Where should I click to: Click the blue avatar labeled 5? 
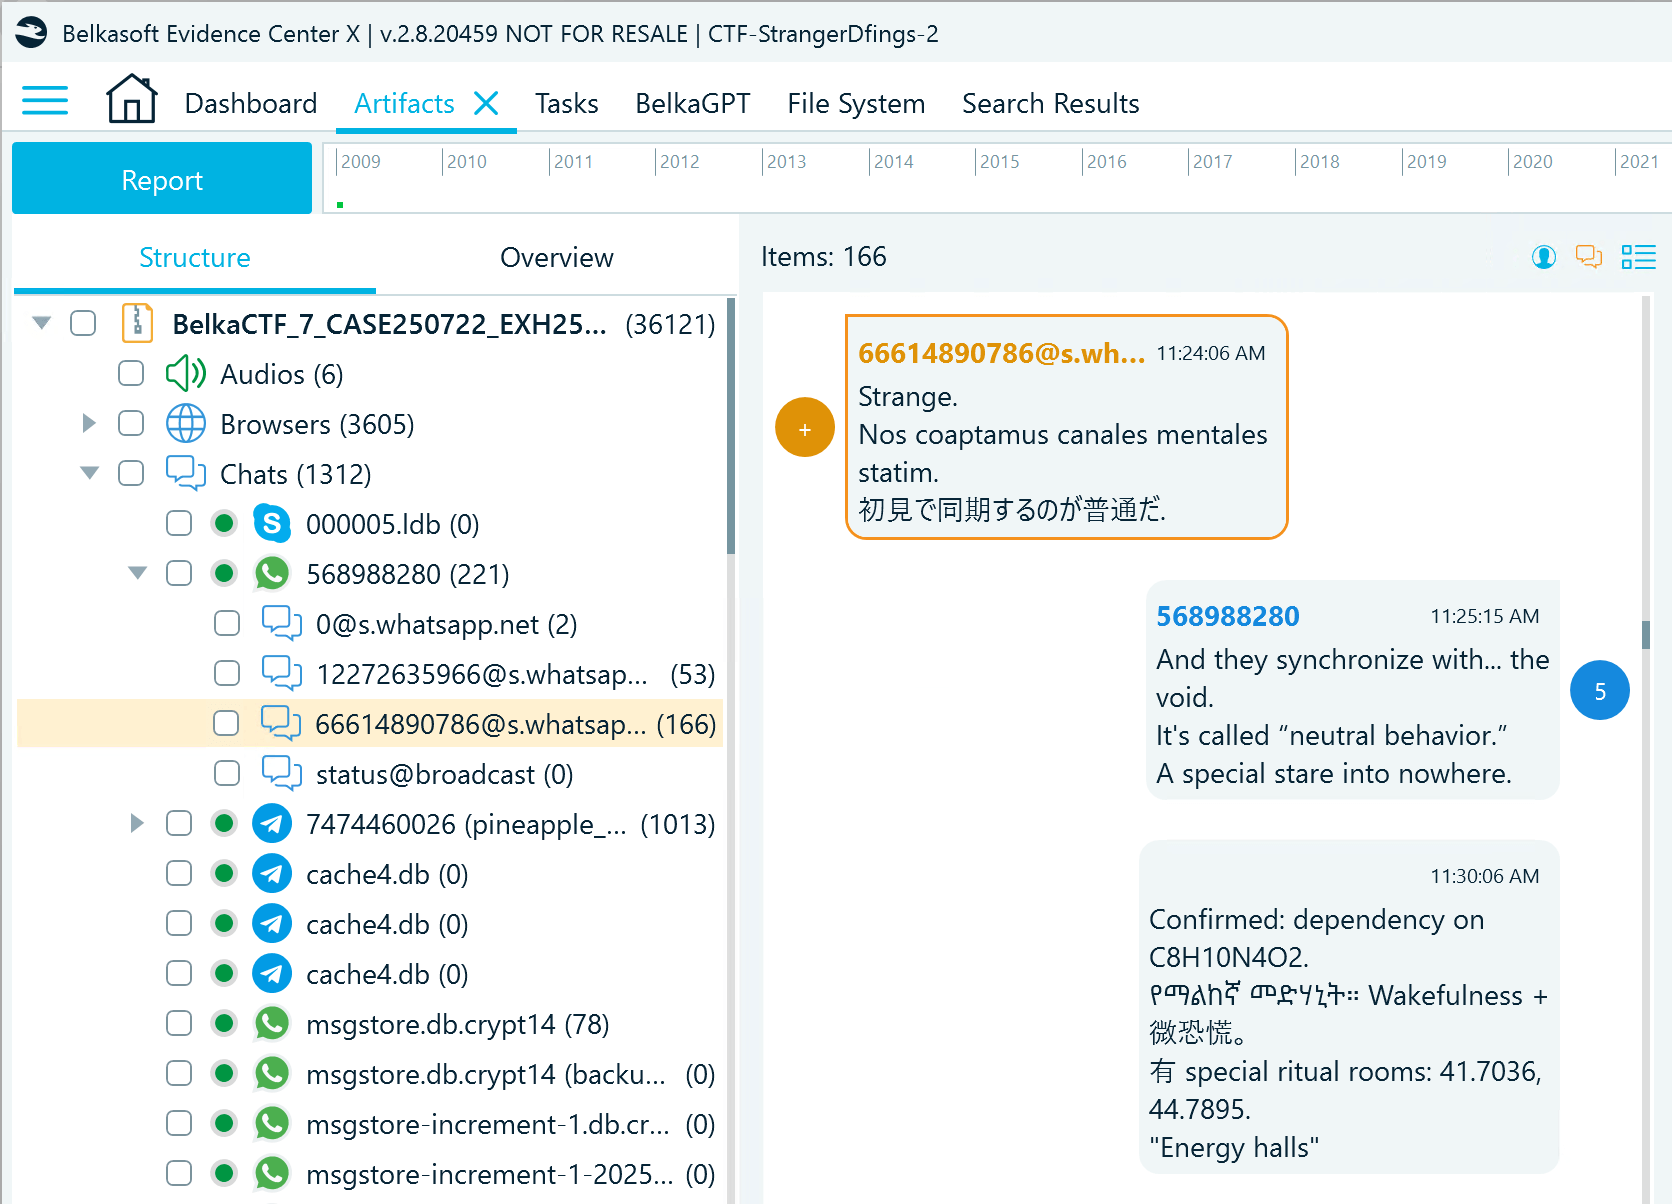click(x=1600, y=690)
